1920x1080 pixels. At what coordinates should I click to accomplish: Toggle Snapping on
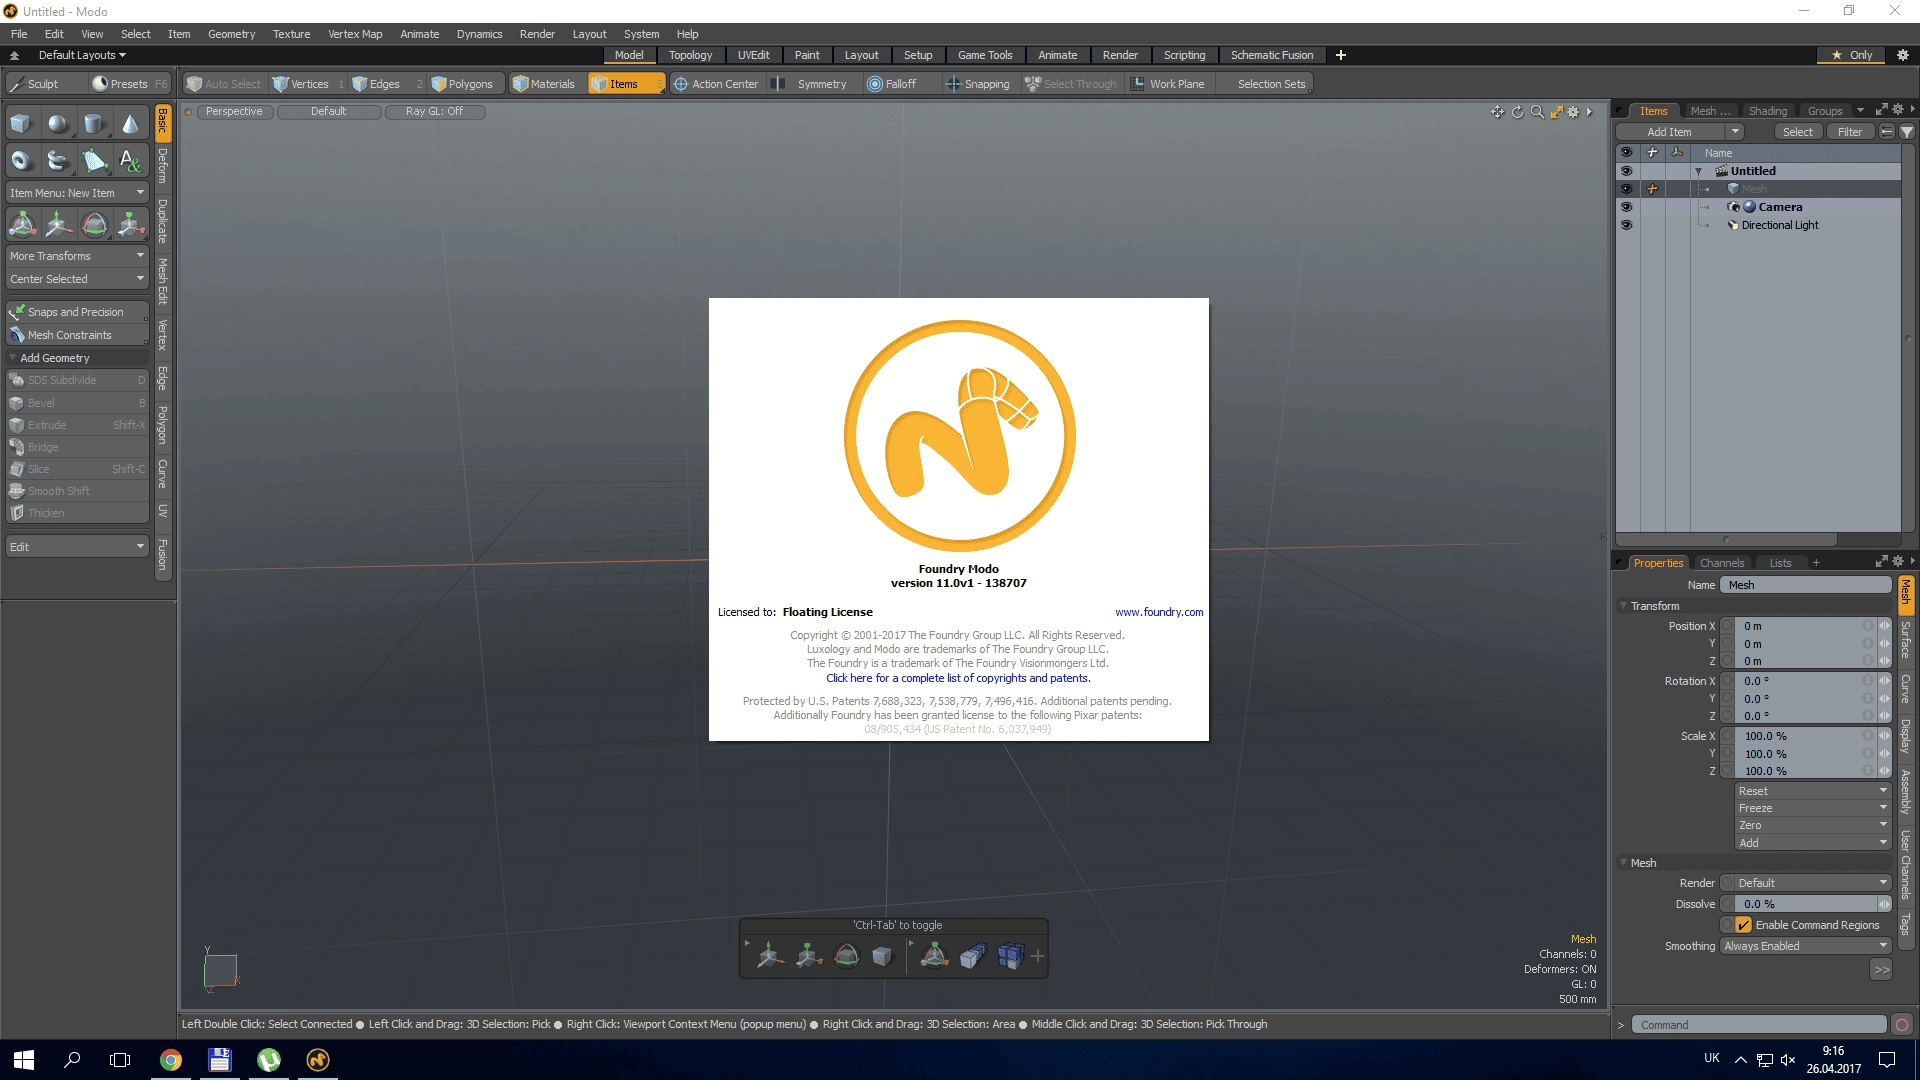click(x=978, y=84)
